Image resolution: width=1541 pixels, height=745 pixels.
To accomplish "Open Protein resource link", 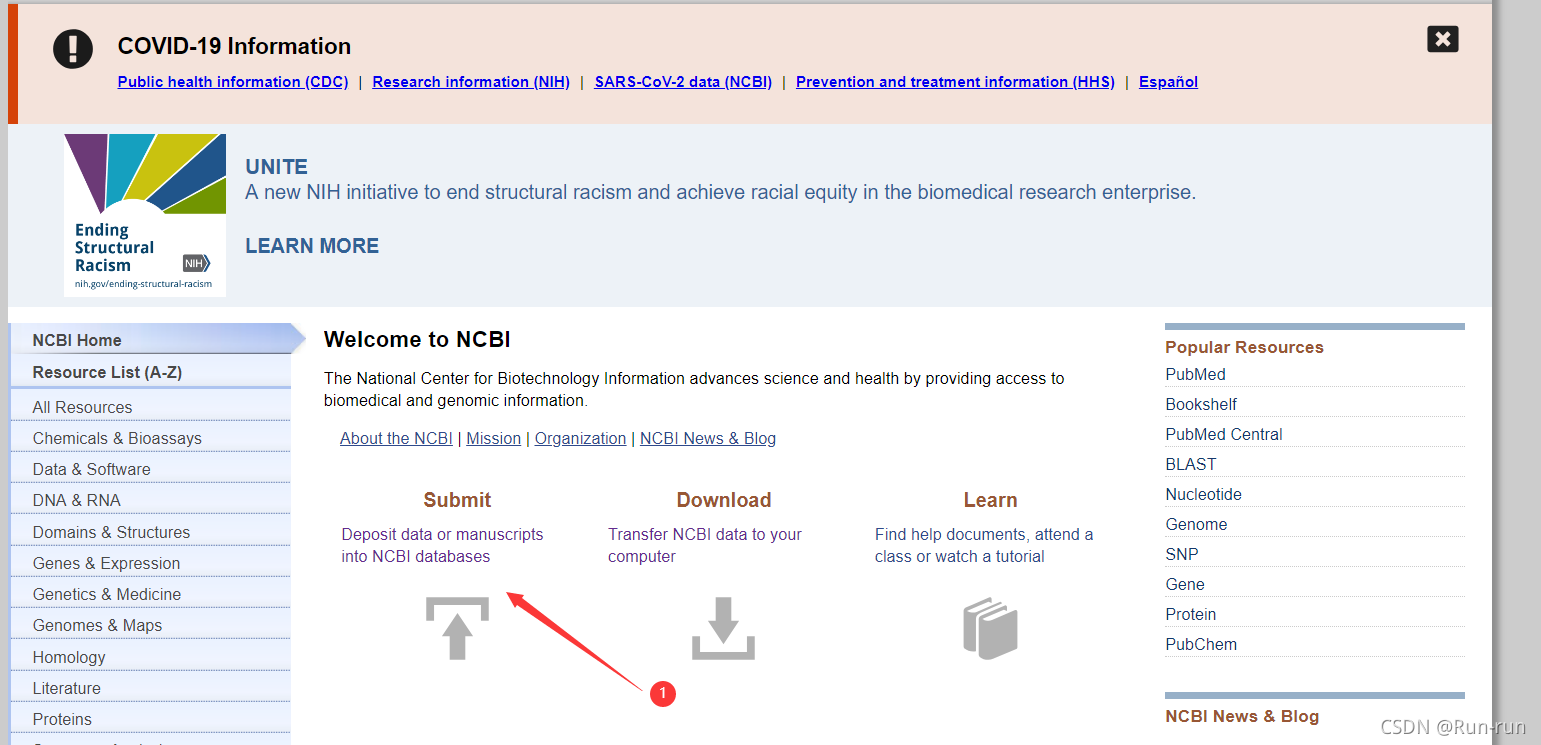I will tap(1191, 614).
